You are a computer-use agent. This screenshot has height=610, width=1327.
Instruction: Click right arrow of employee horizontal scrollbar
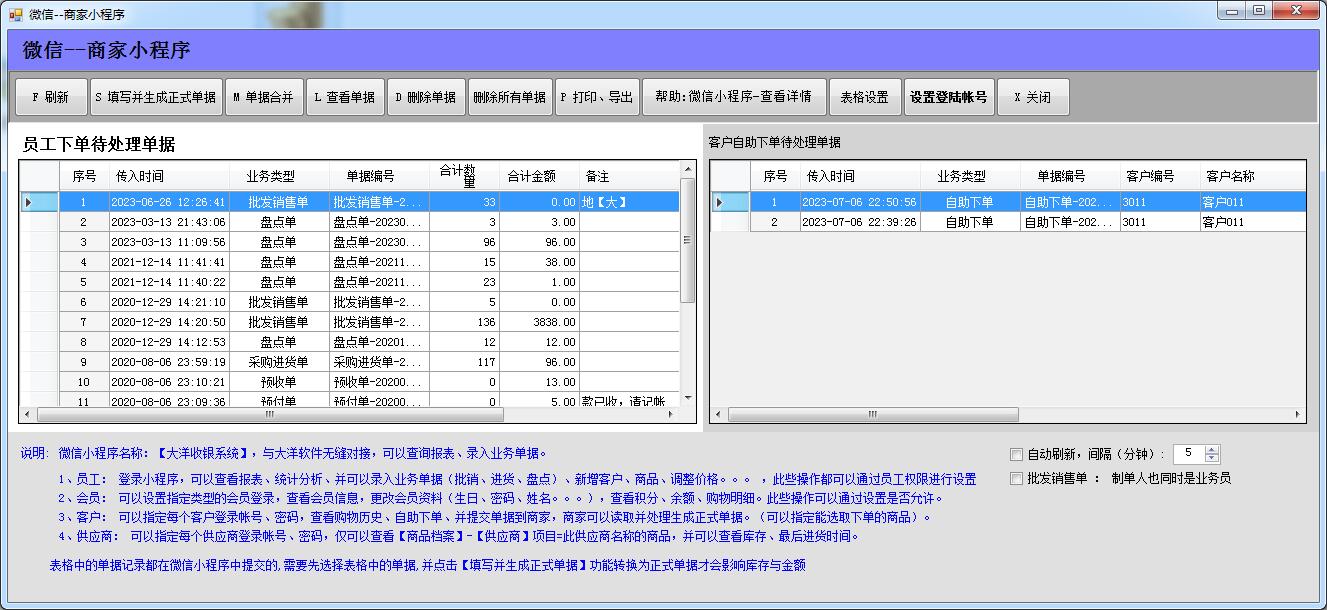(672, 414)
